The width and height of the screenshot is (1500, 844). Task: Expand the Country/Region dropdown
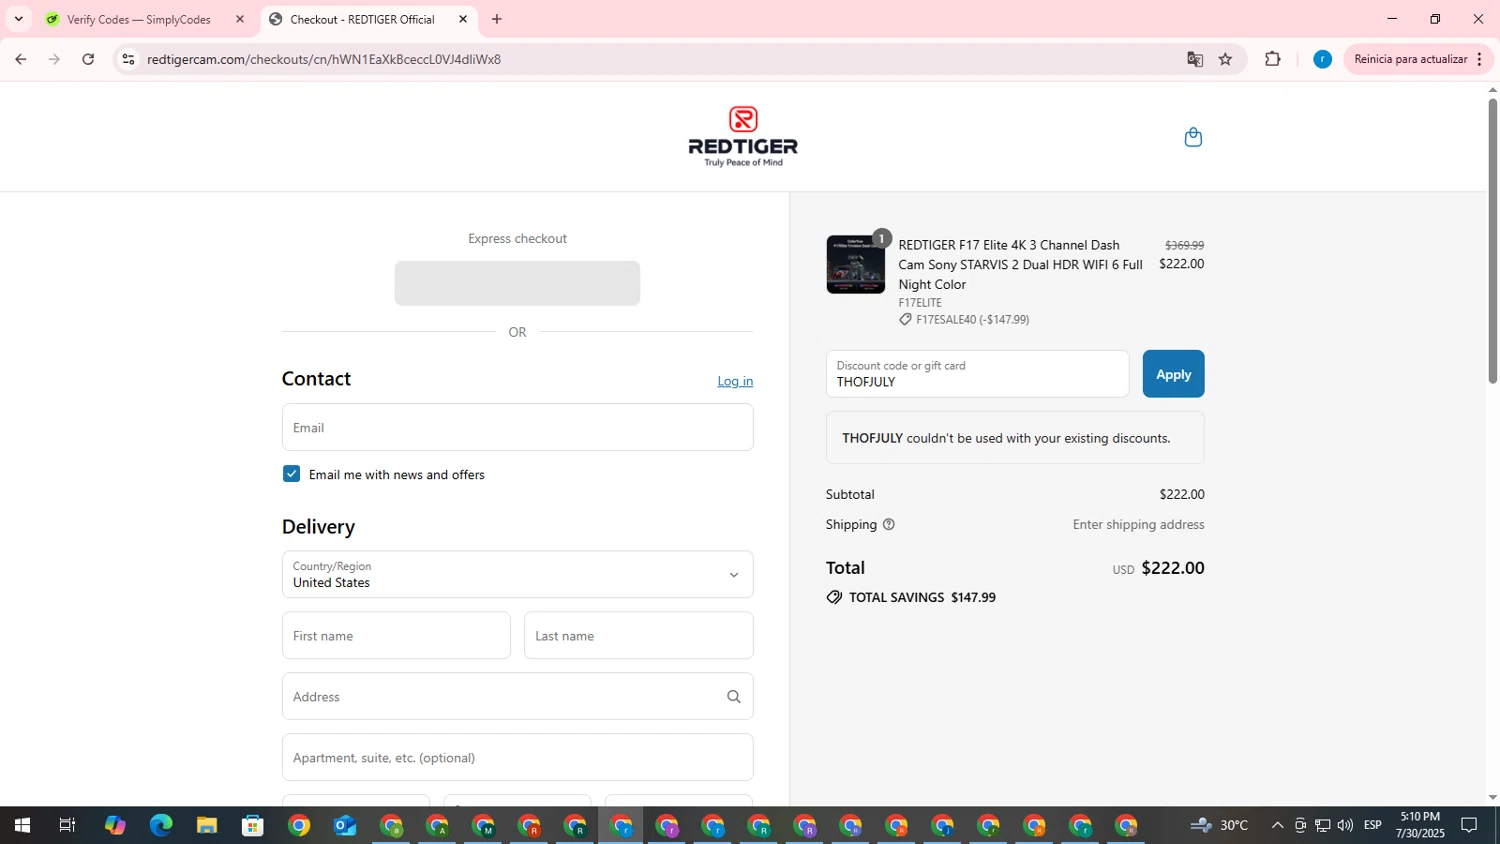click(517, 575)
